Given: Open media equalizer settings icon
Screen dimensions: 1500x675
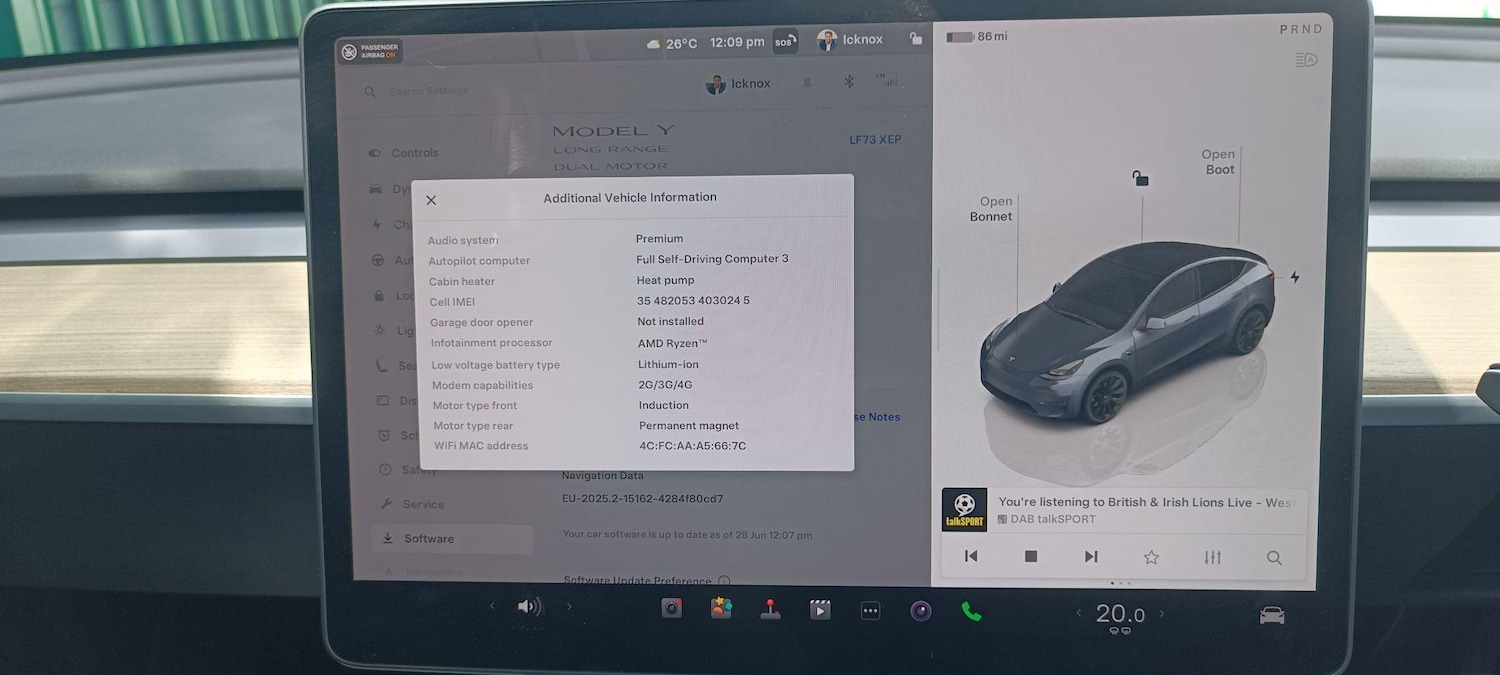Looking at the screenshot, I should pos(1213,557).
